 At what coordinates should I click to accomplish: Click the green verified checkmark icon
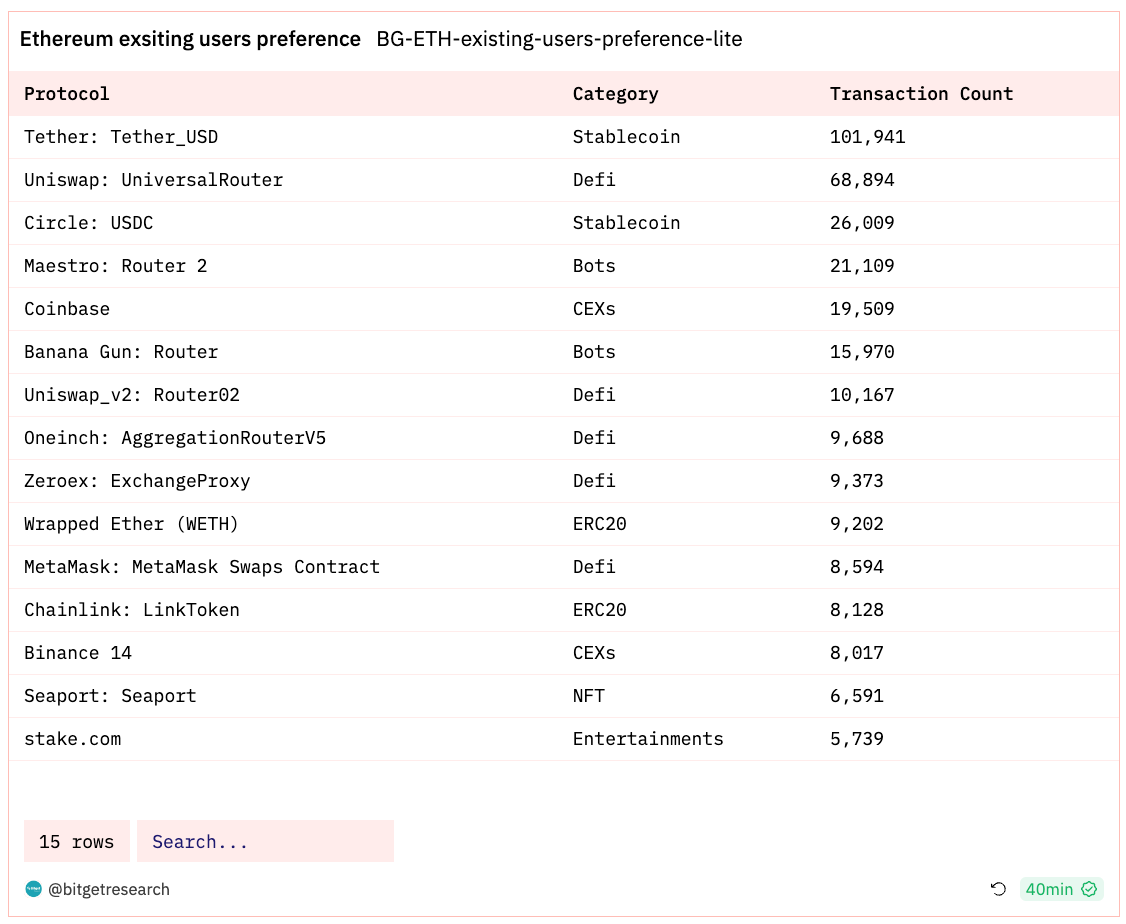point(1089,889)
